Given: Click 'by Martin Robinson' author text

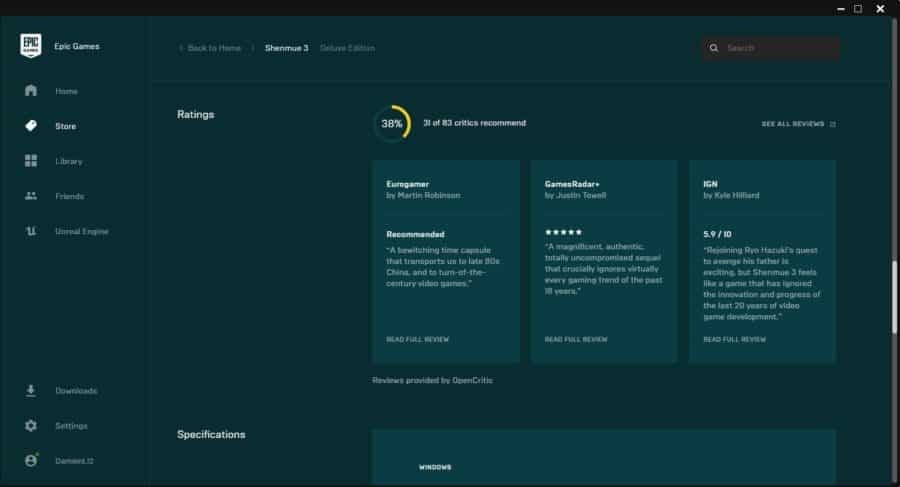Looking at the screenshot, I should point(423,195).
